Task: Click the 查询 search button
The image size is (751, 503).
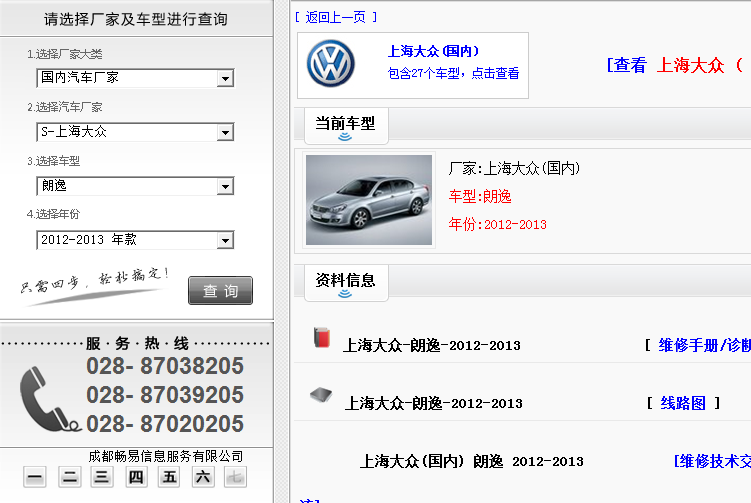Action: point(220,290)
